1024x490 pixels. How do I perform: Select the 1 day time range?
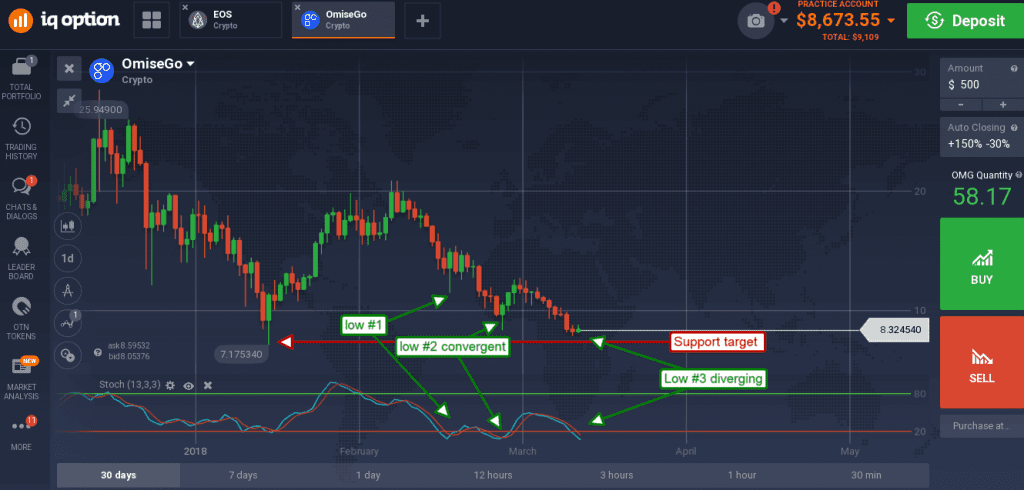point(368,475)
